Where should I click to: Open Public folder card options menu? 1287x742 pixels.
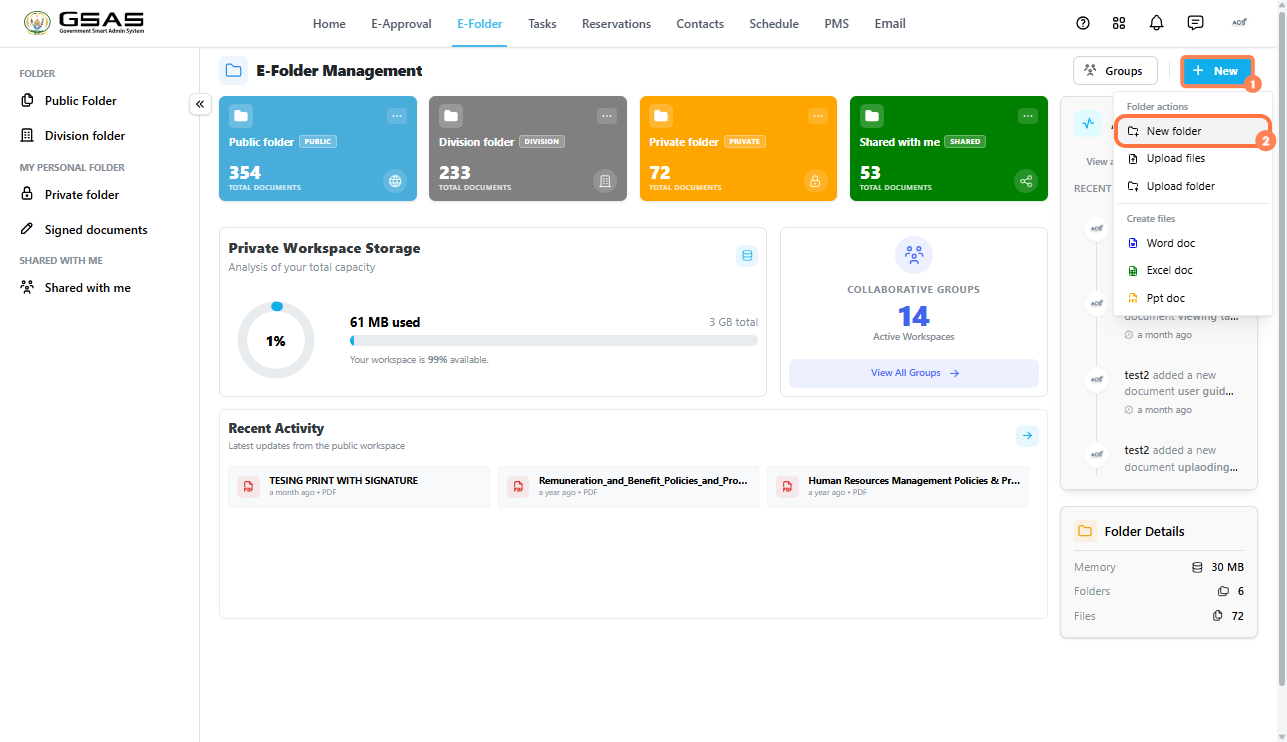(x=397, y=116)
